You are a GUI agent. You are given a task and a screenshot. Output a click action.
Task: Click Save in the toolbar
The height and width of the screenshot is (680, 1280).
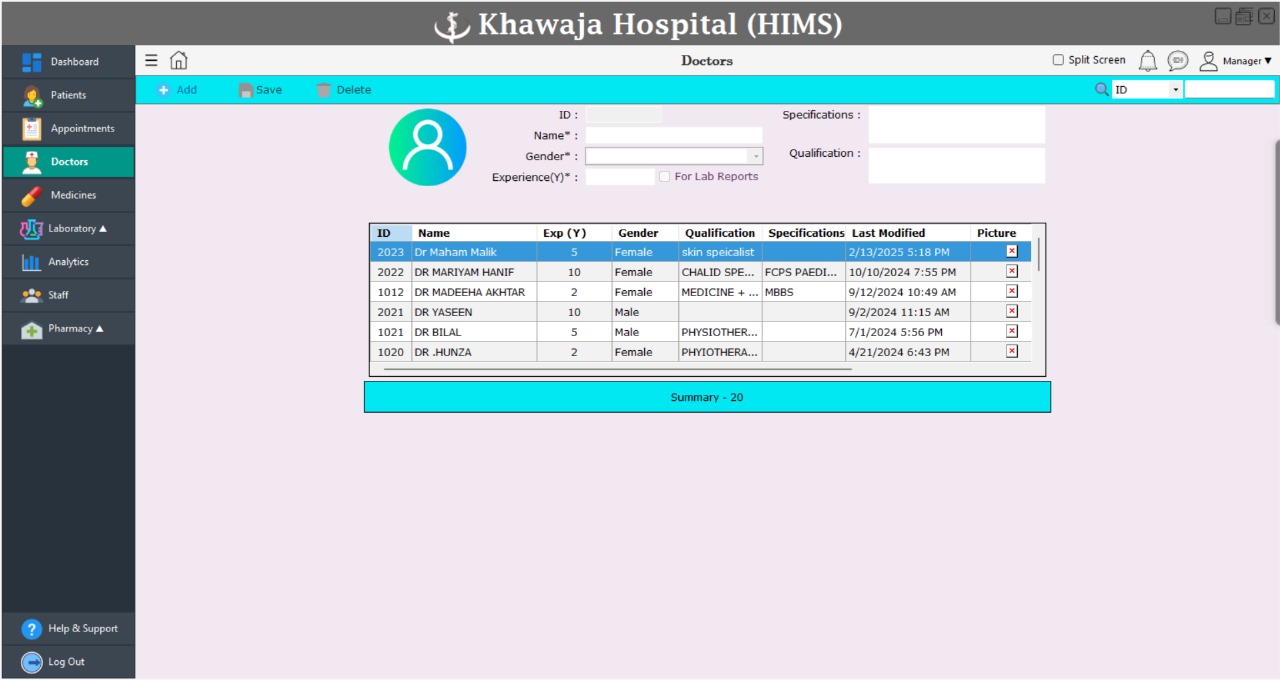click(260, 90)
